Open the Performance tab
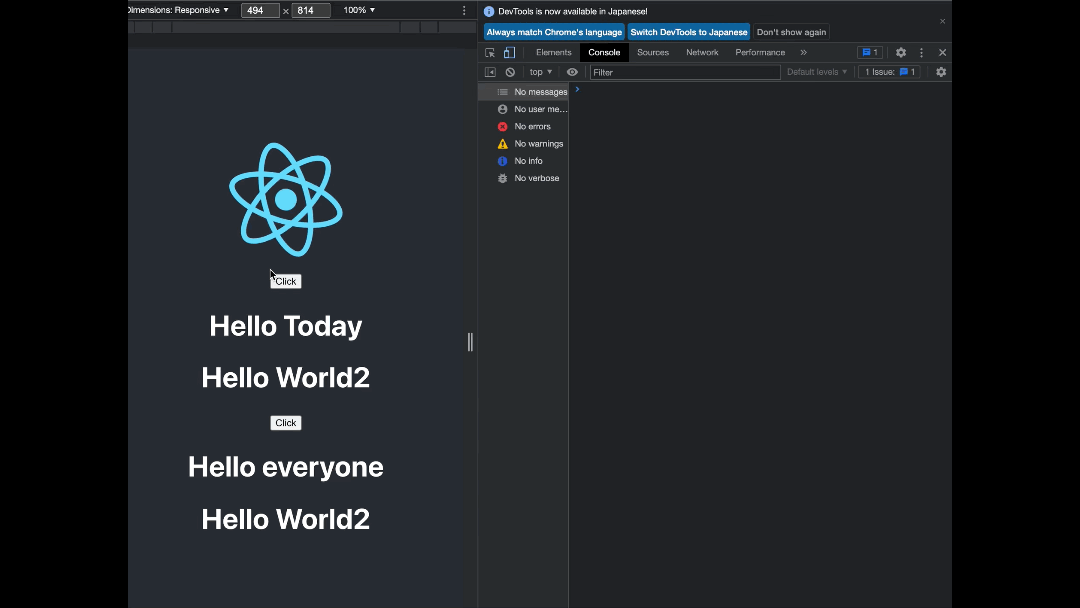Image resolution: width=1080 pixels, height=608 pixels. point(760,52)
